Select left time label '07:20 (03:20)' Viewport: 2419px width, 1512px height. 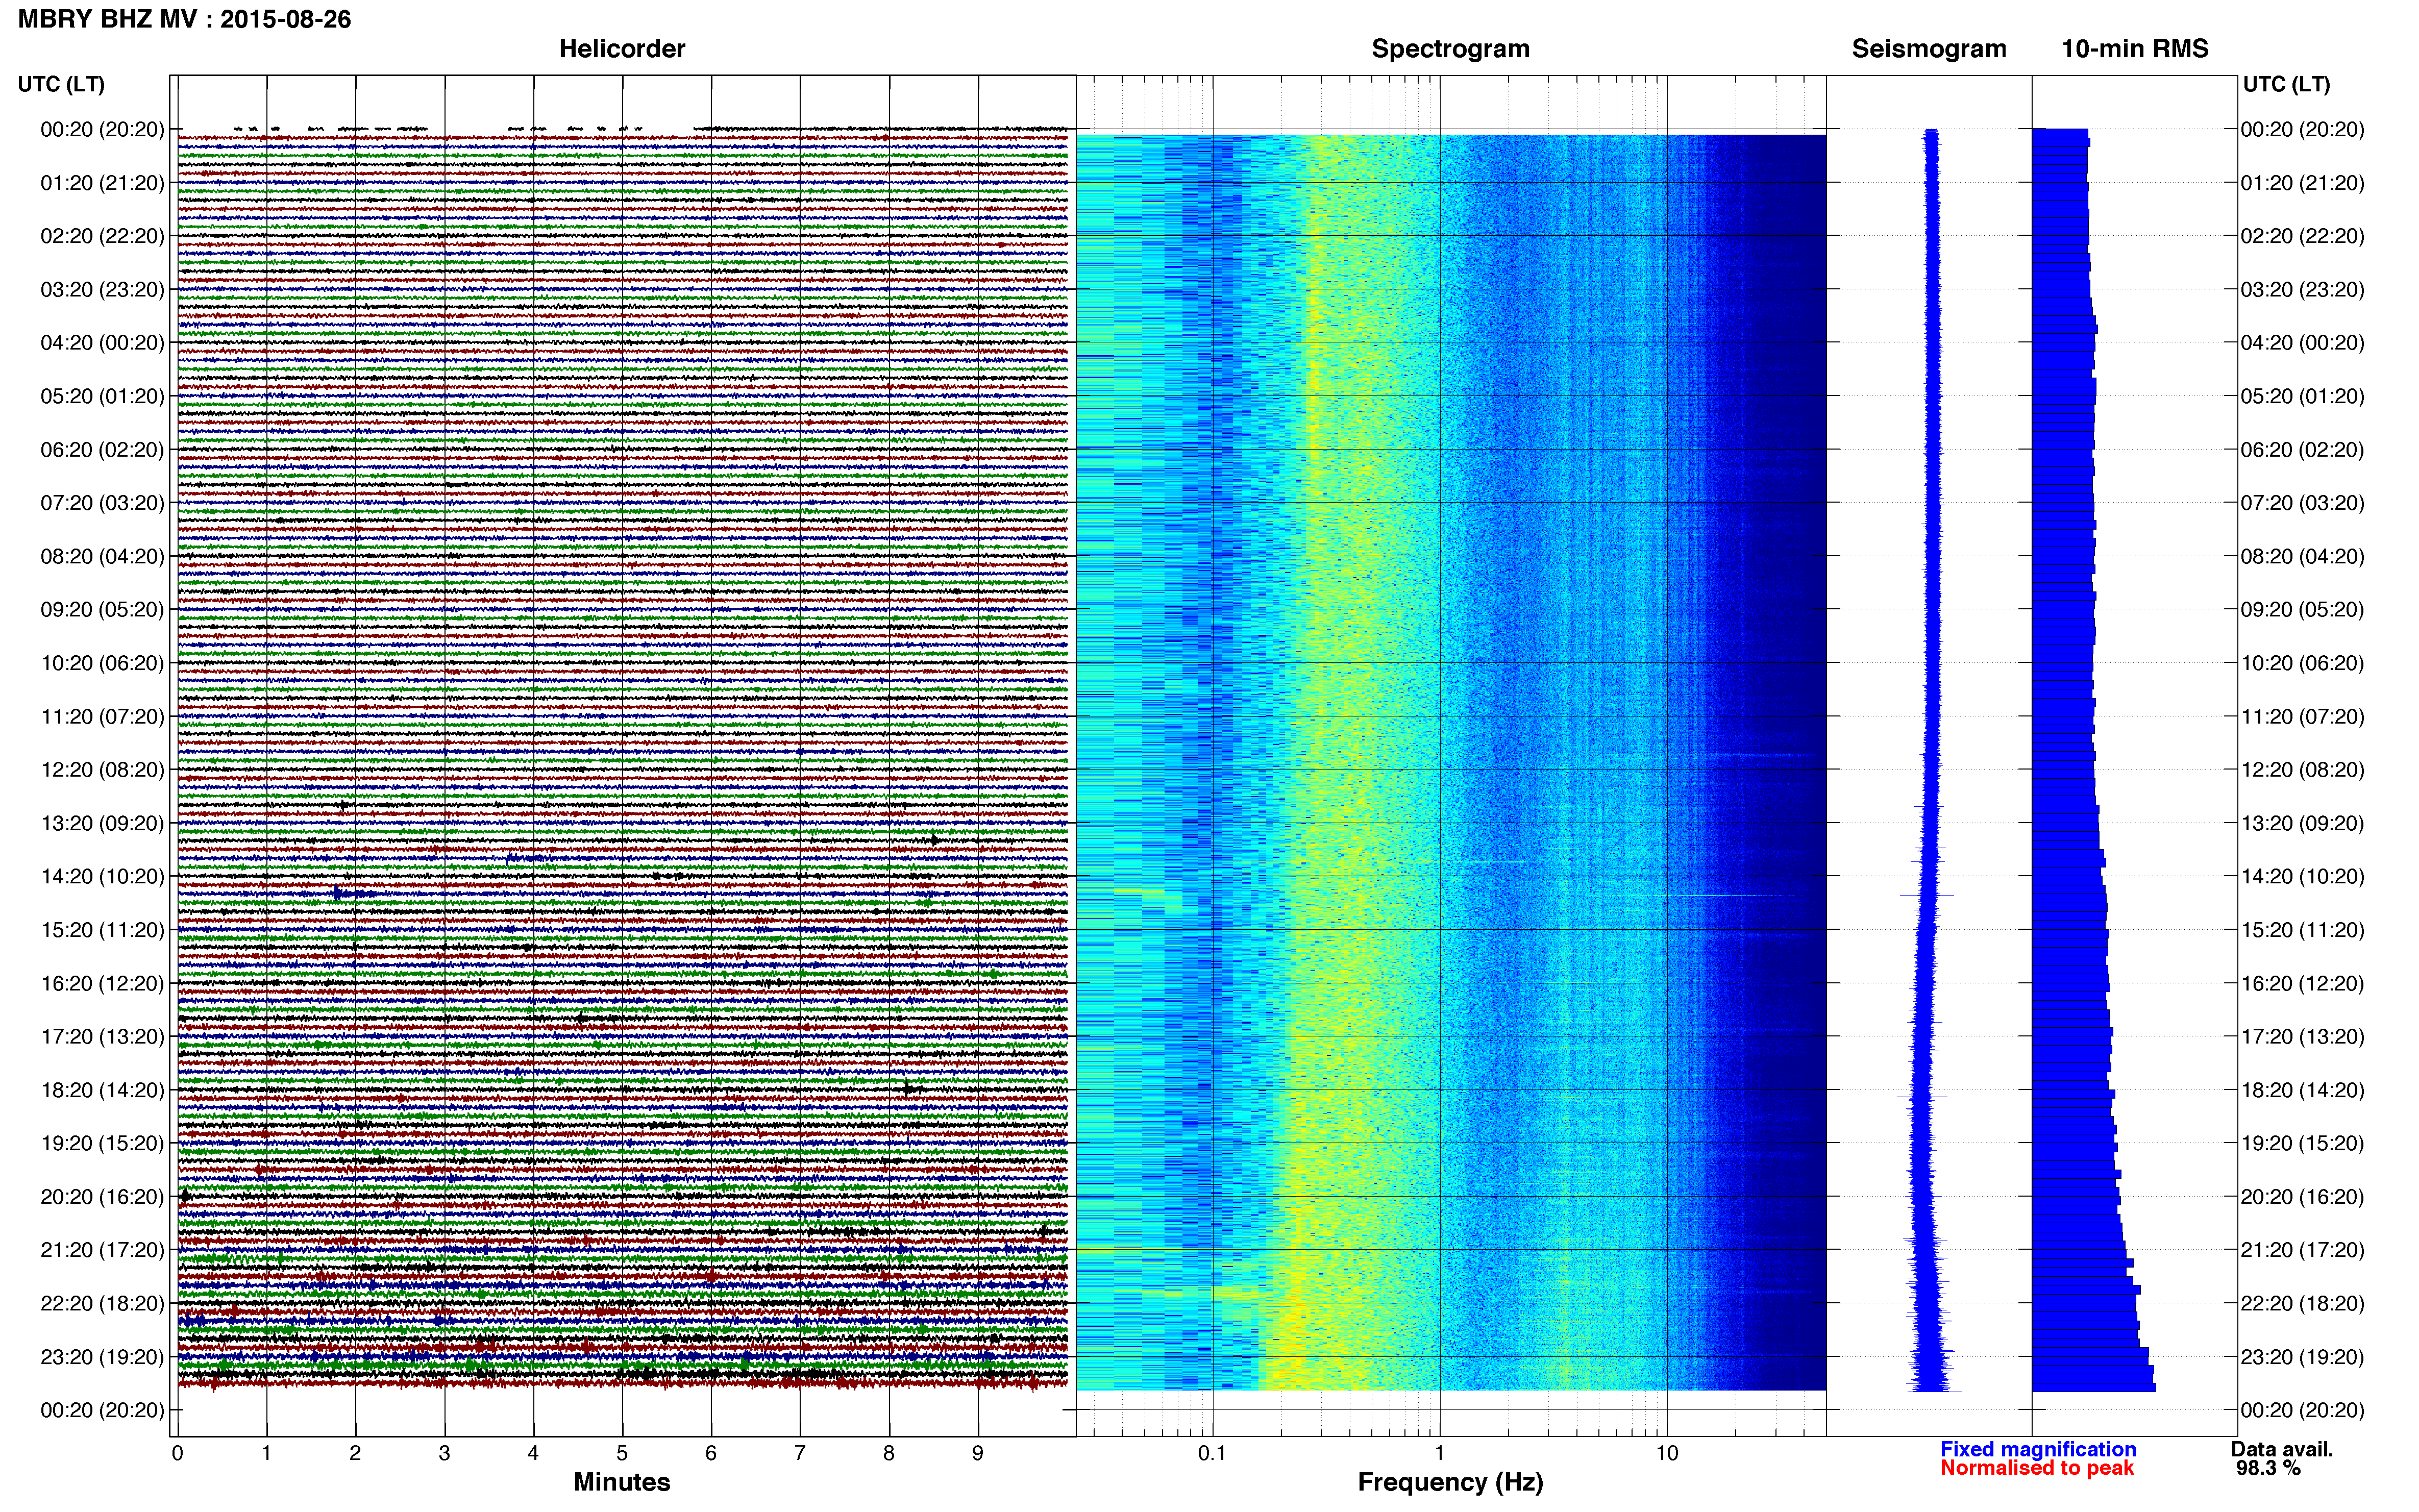pos(102,503)
